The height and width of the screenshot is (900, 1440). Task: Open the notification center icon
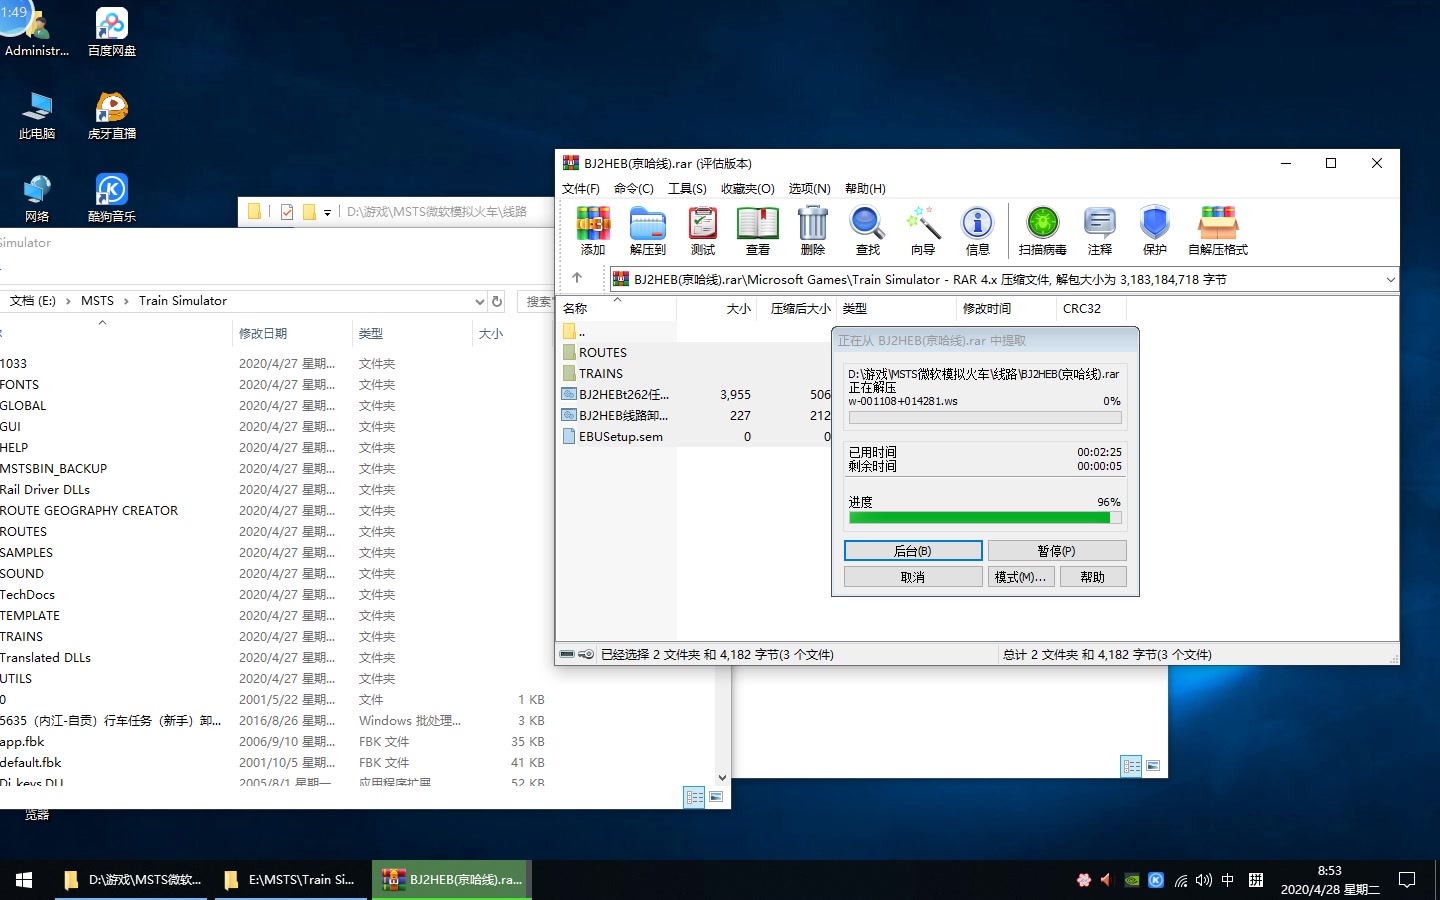[x=1407, y=880]
